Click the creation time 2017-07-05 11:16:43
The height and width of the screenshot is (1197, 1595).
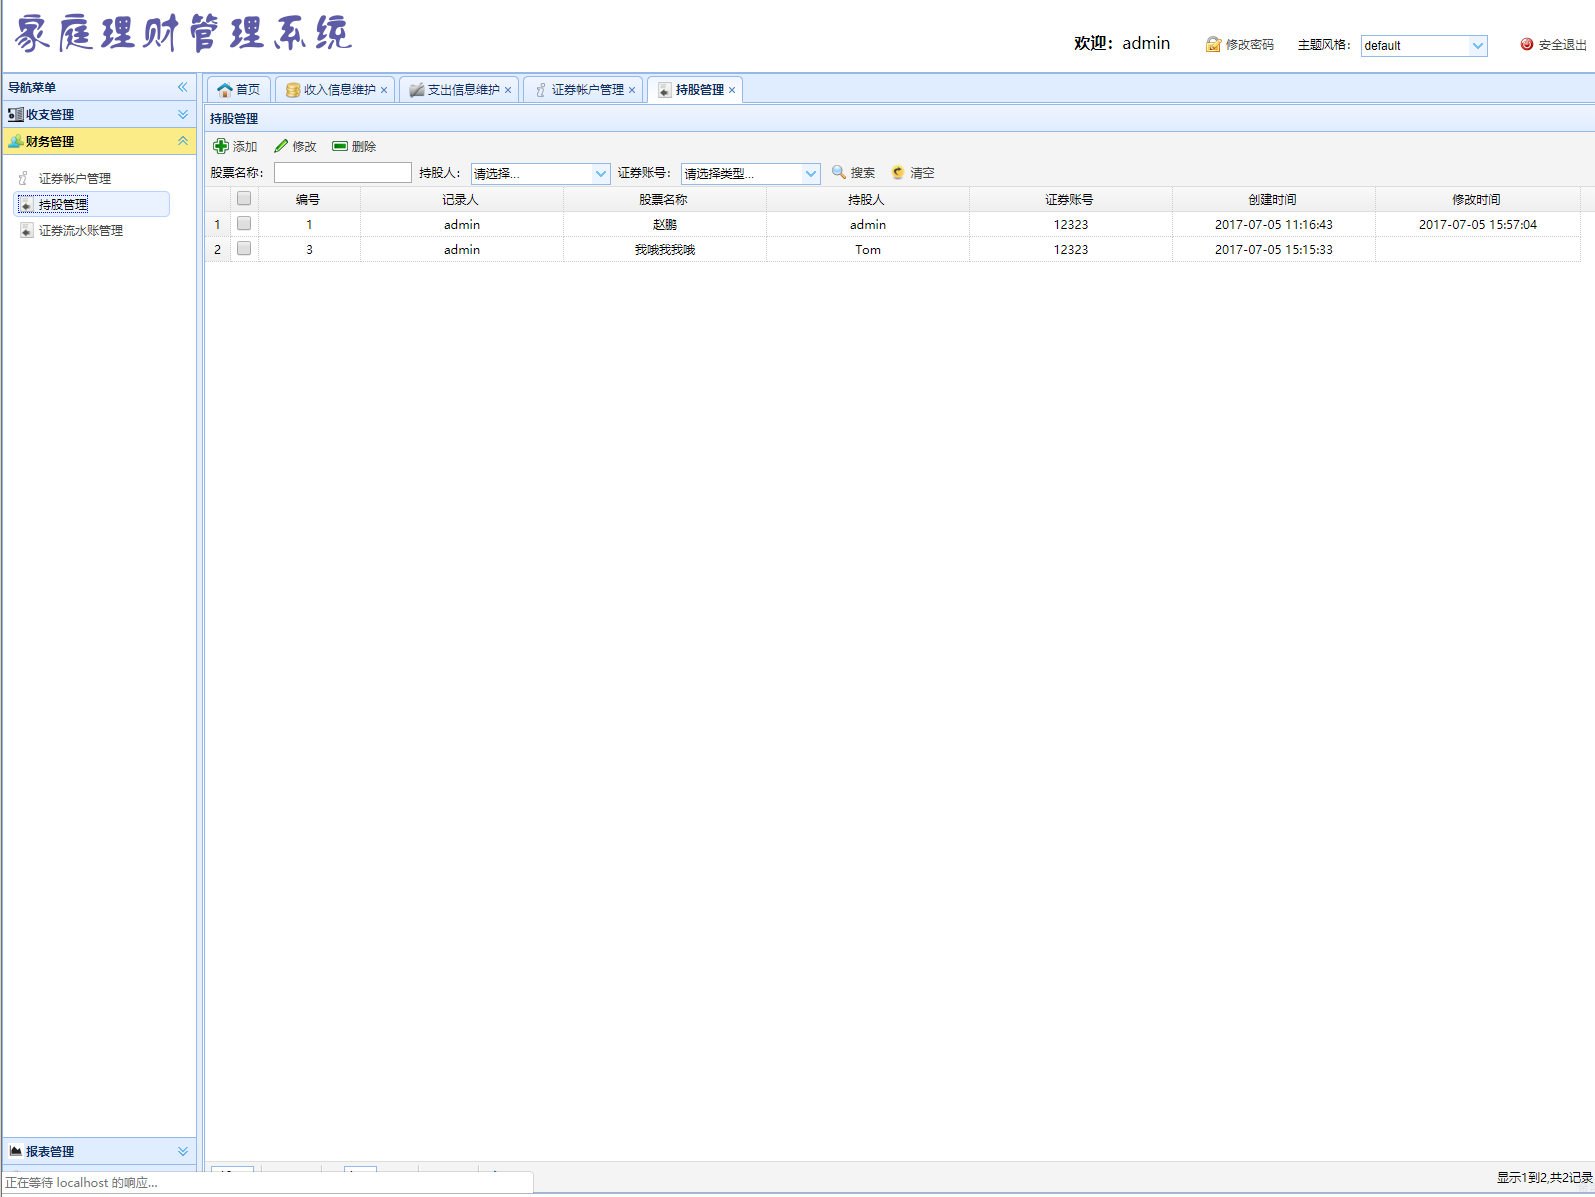[x=1274, y=224]
